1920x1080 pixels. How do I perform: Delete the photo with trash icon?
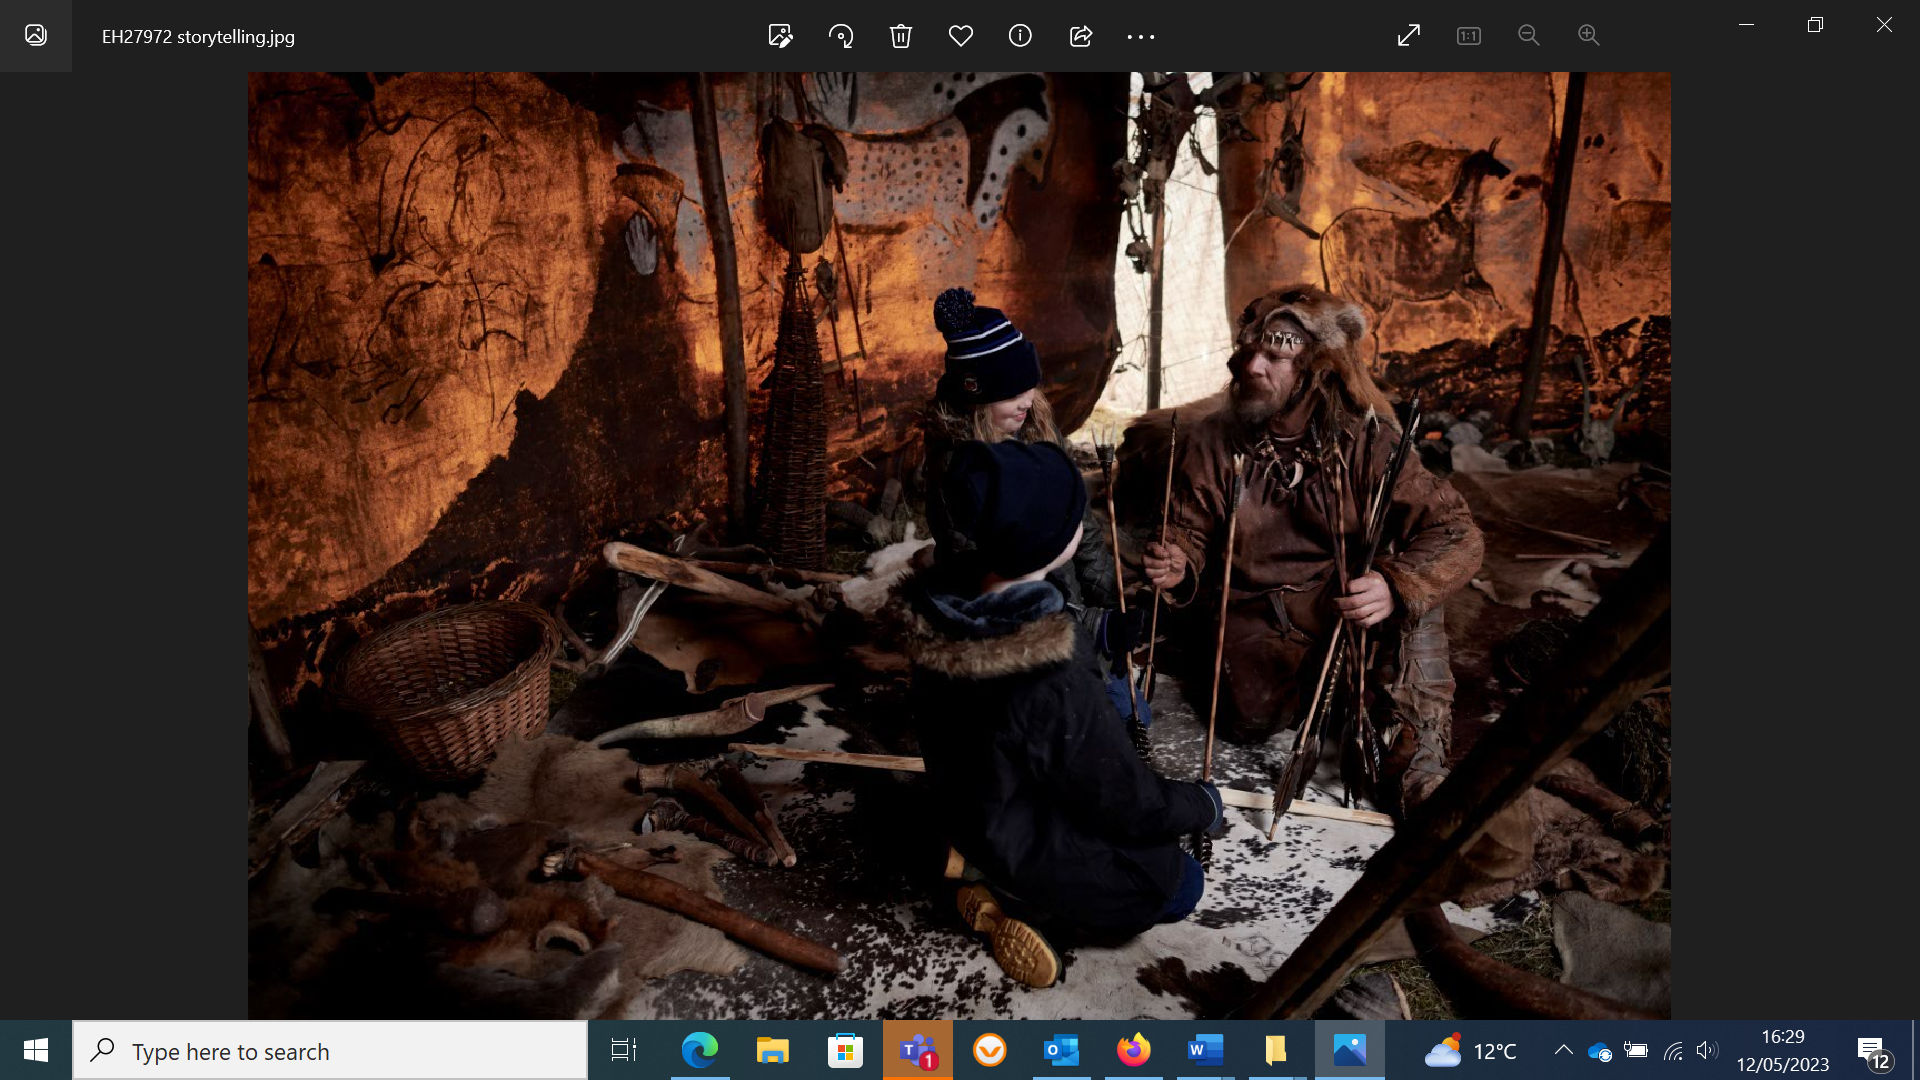tap(900, 36)
